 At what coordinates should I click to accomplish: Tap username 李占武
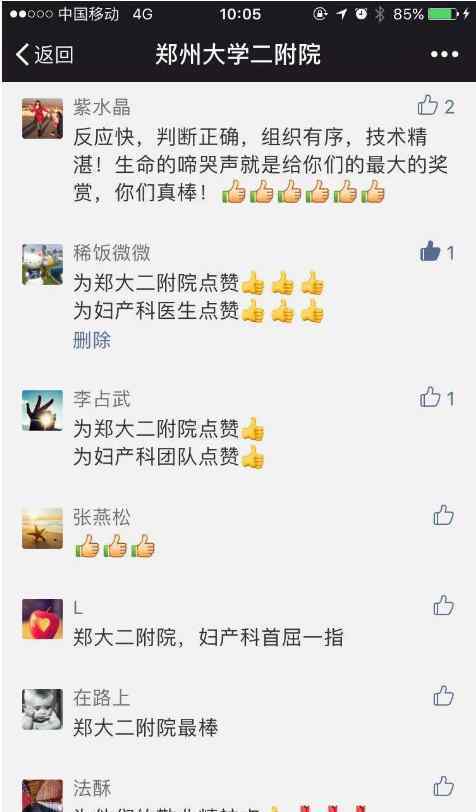tap(102, 399)
